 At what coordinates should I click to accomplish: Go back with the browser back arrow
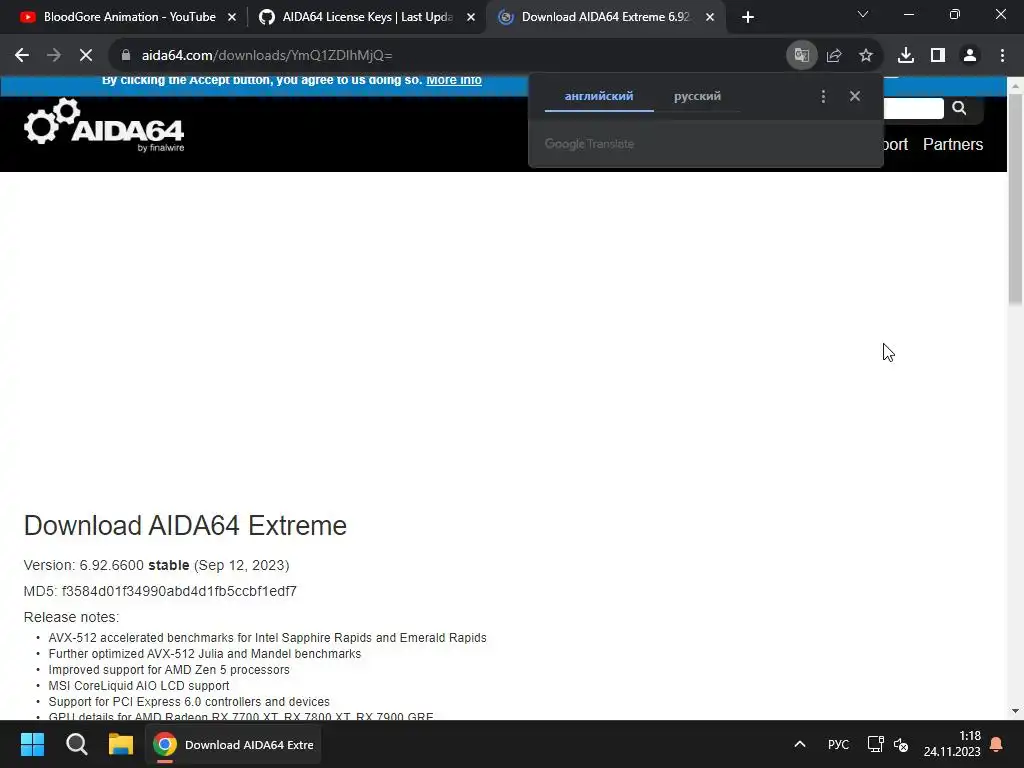tap(22, 56)
